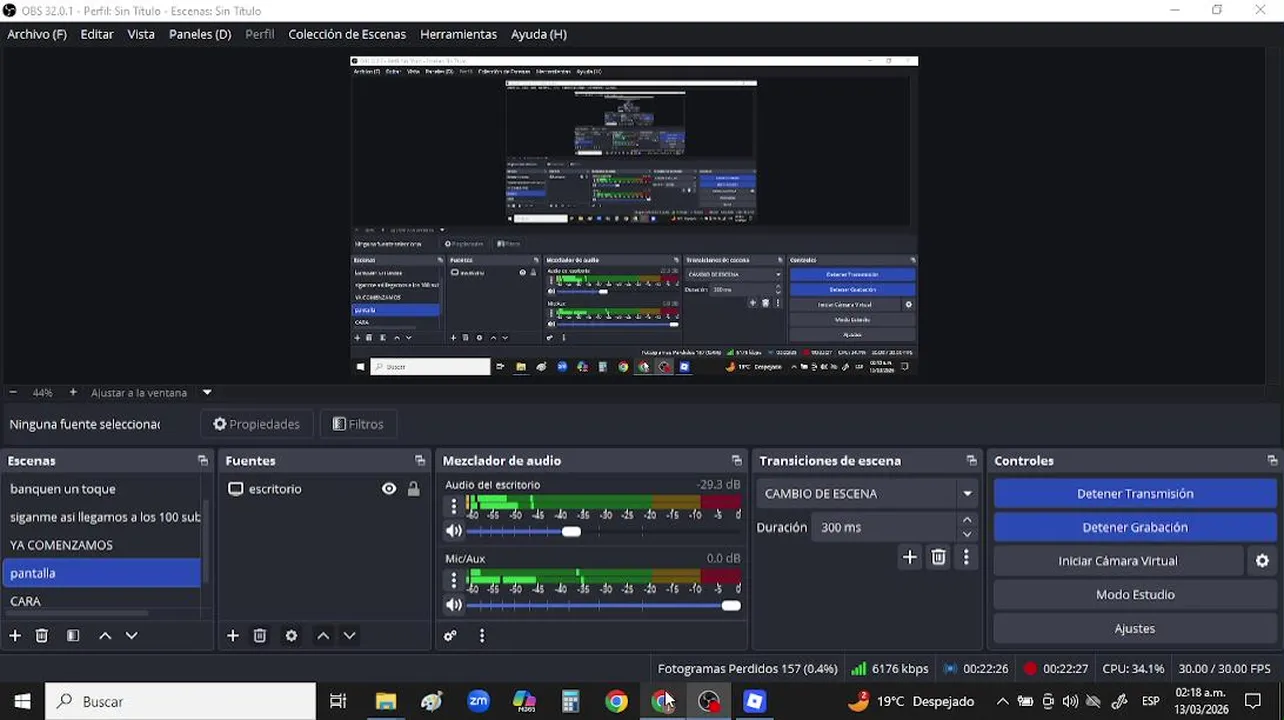Move the scene up with the arrow icon
1284x720 pixels.
(105, 635)
